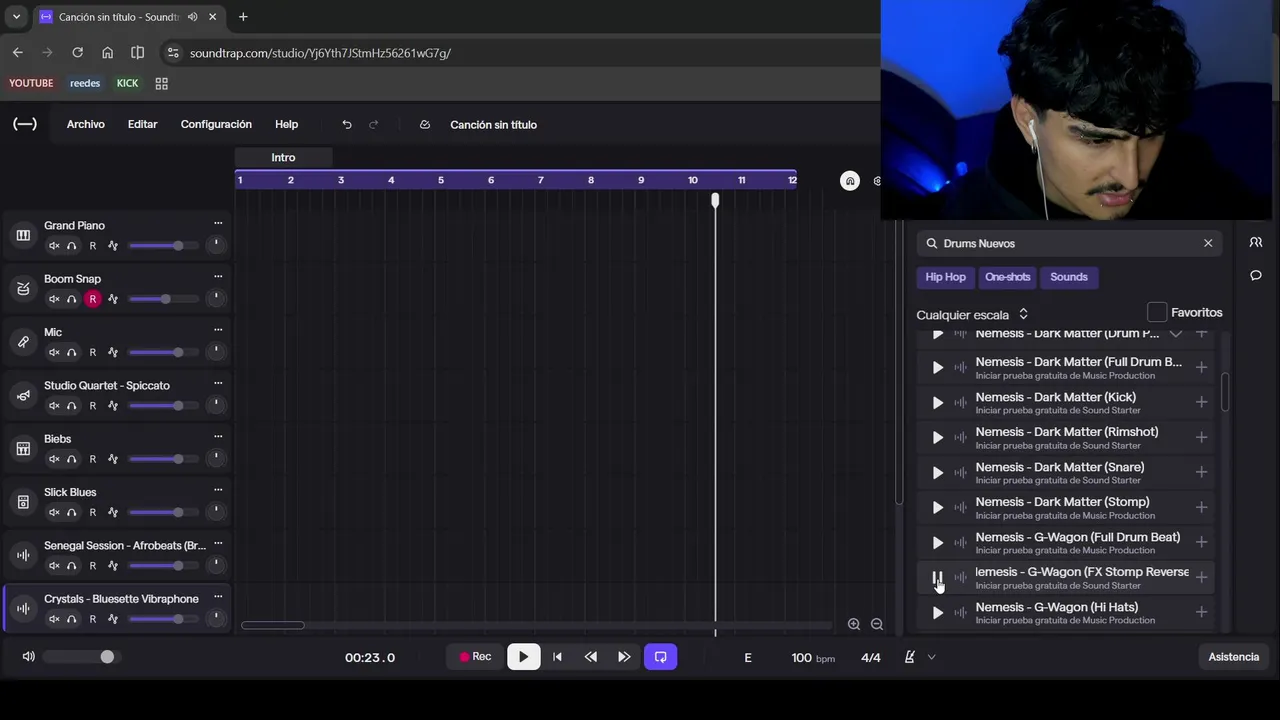The width and height of the screenshot is (1280, 720).
Task: Add Nemesis - Dark Matter (Kick) with plus
Action: (1202, 402)
